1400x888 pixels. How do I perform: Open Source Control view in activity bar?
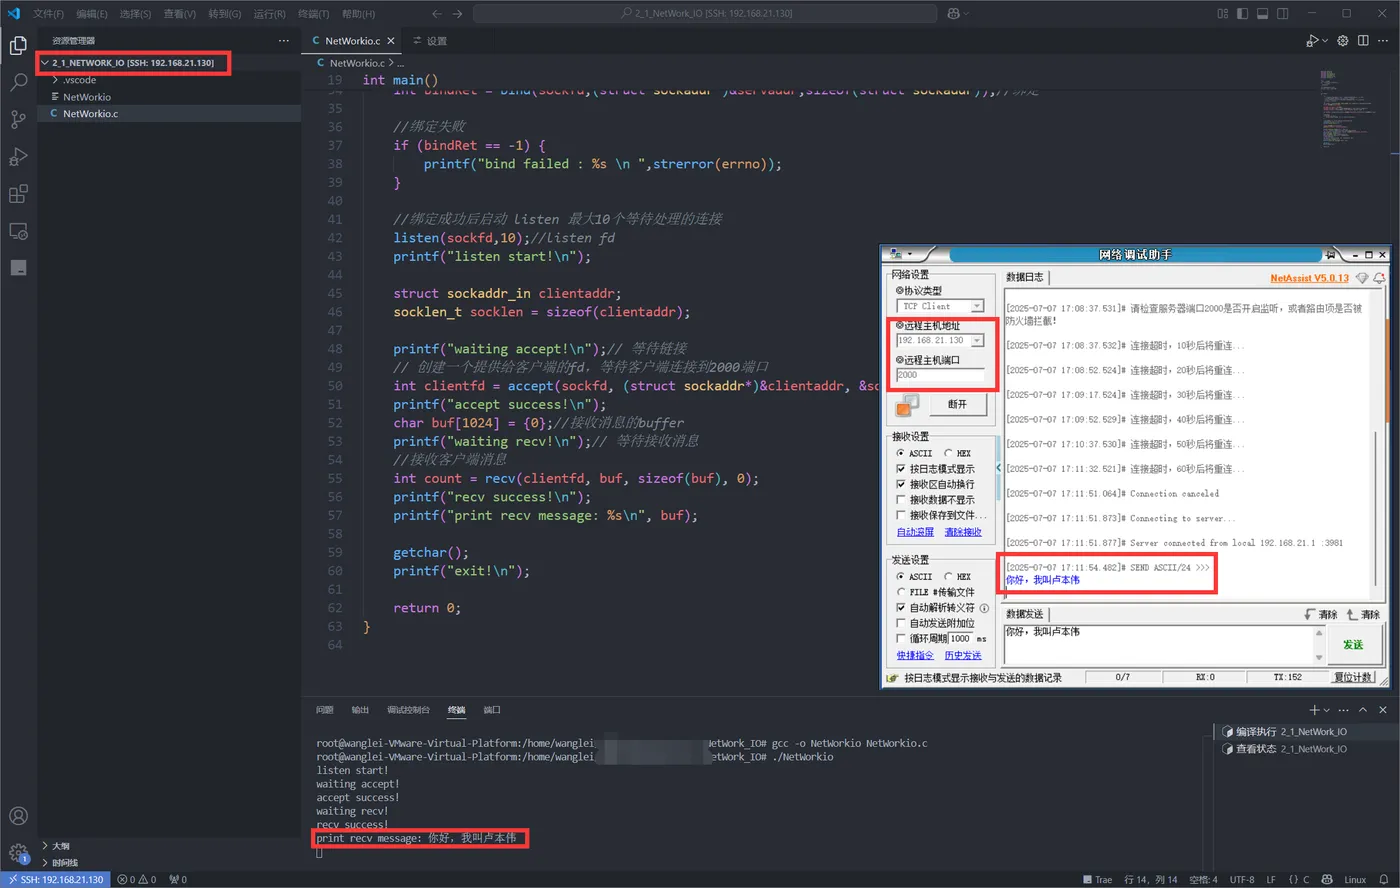coord(18,120)
